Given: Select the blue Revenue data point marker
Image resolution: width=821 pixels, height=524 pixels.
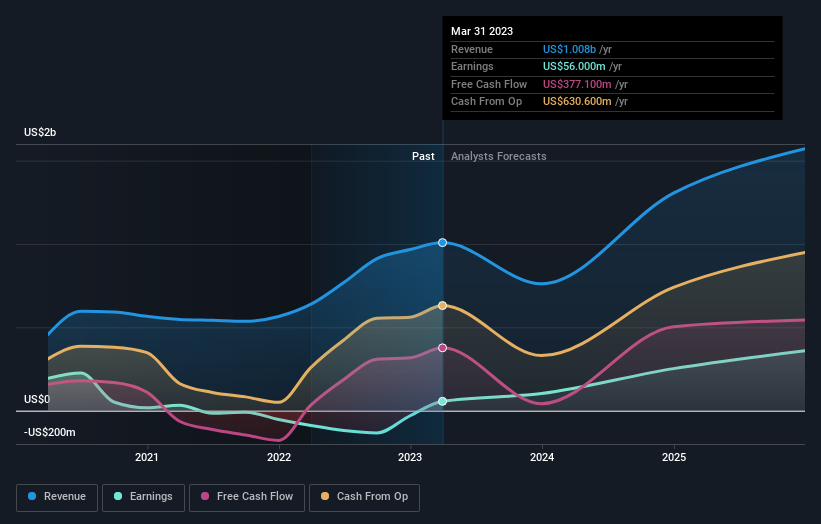Looking at the screenshot, I should coord(442,242).
